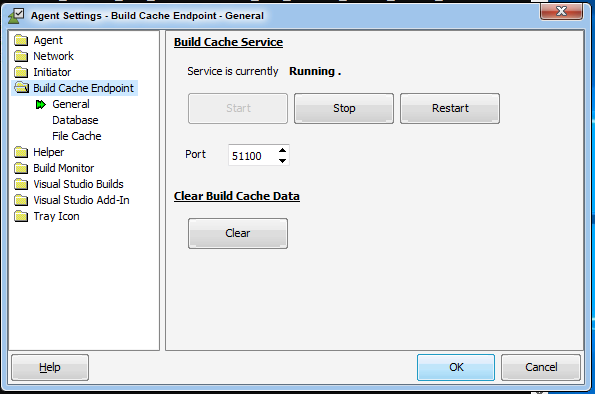Restart the Build Cache service
The width and height of the screenshot is (595, 394).
coord(450,109)
